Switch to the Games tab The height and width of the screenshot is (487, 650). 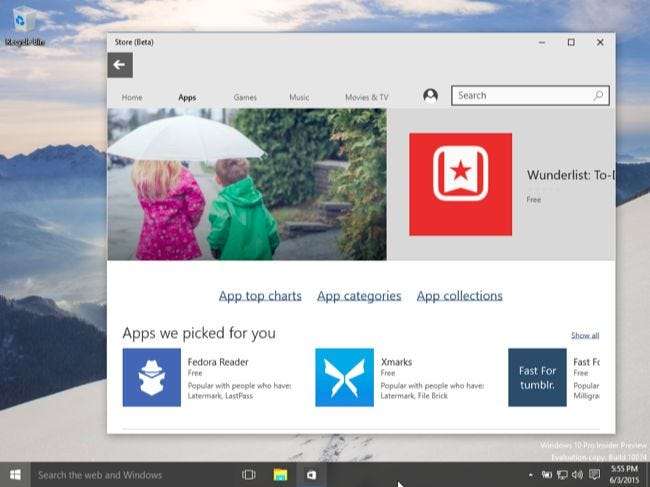245,97
